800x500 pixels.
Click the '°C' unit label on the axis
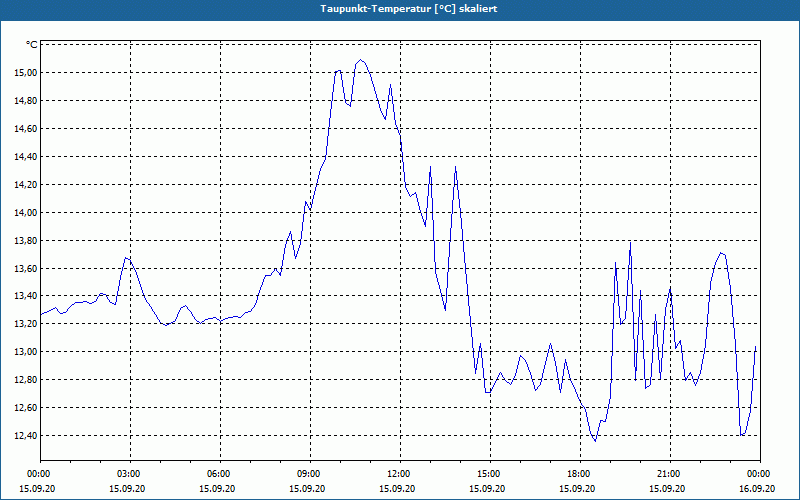32,45
